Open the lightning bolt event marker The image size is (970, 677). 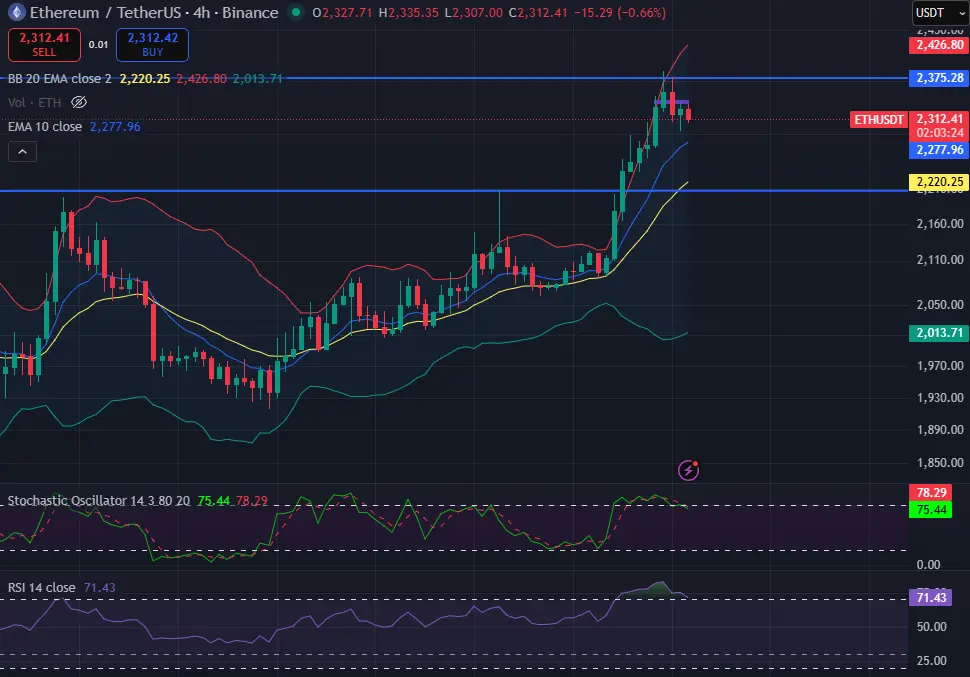(x=688, y=469)
